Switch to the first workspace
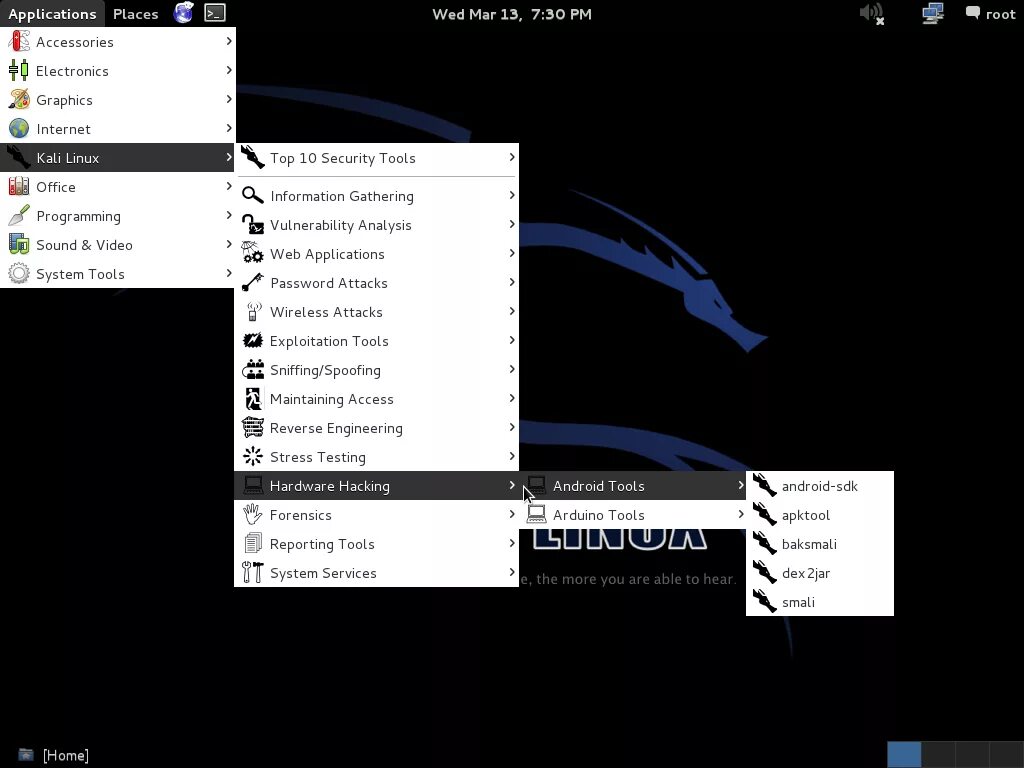The height and width of the screenshot is (768, 1024). click(904, 755)
